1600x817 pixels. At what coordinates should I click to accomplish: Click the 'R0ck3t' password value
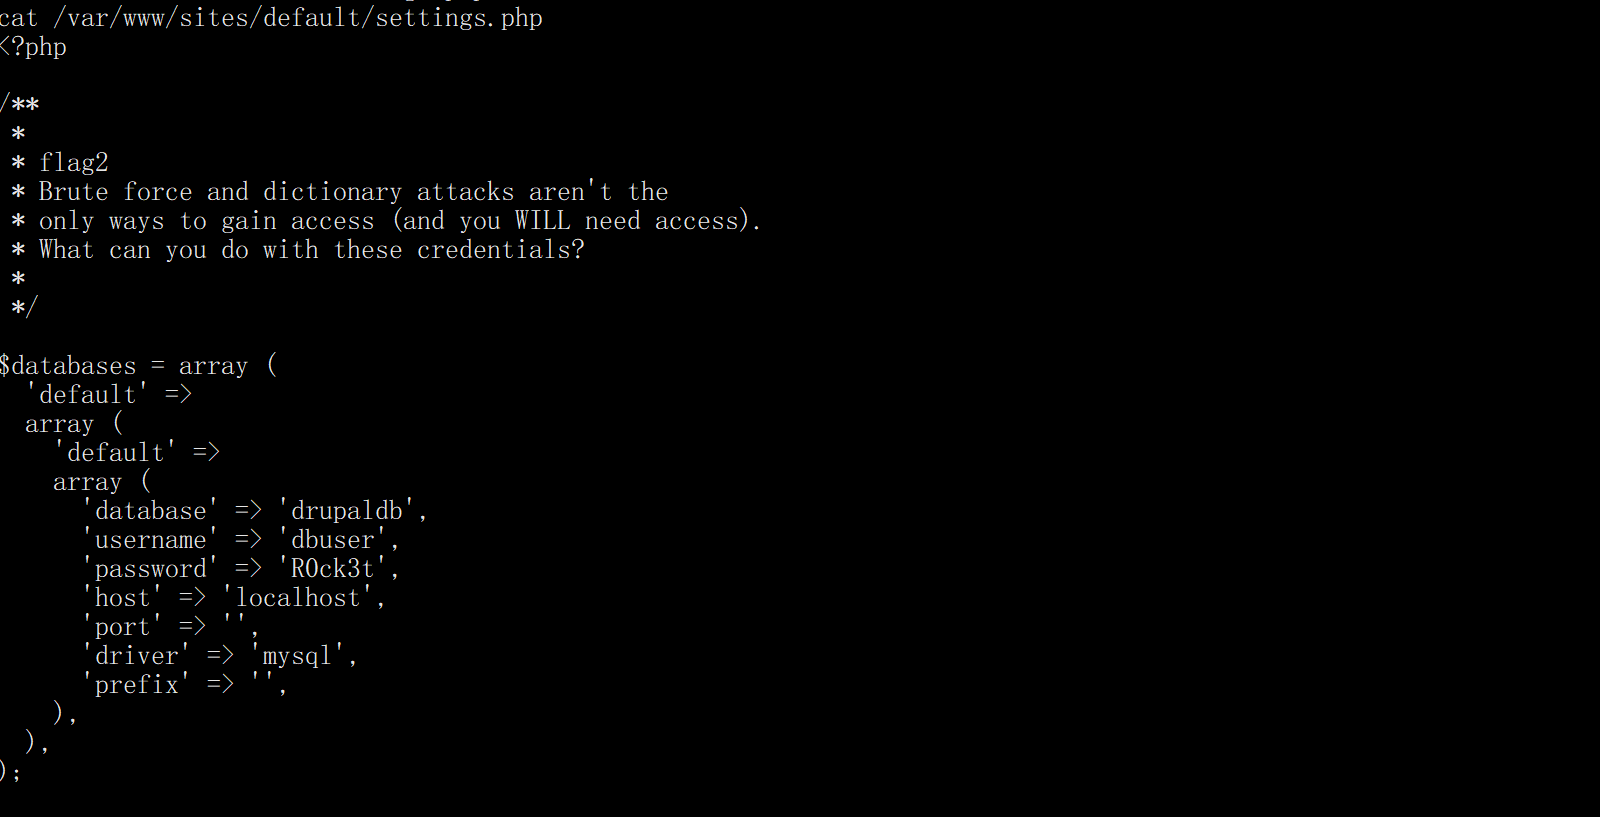pos(333,569)
